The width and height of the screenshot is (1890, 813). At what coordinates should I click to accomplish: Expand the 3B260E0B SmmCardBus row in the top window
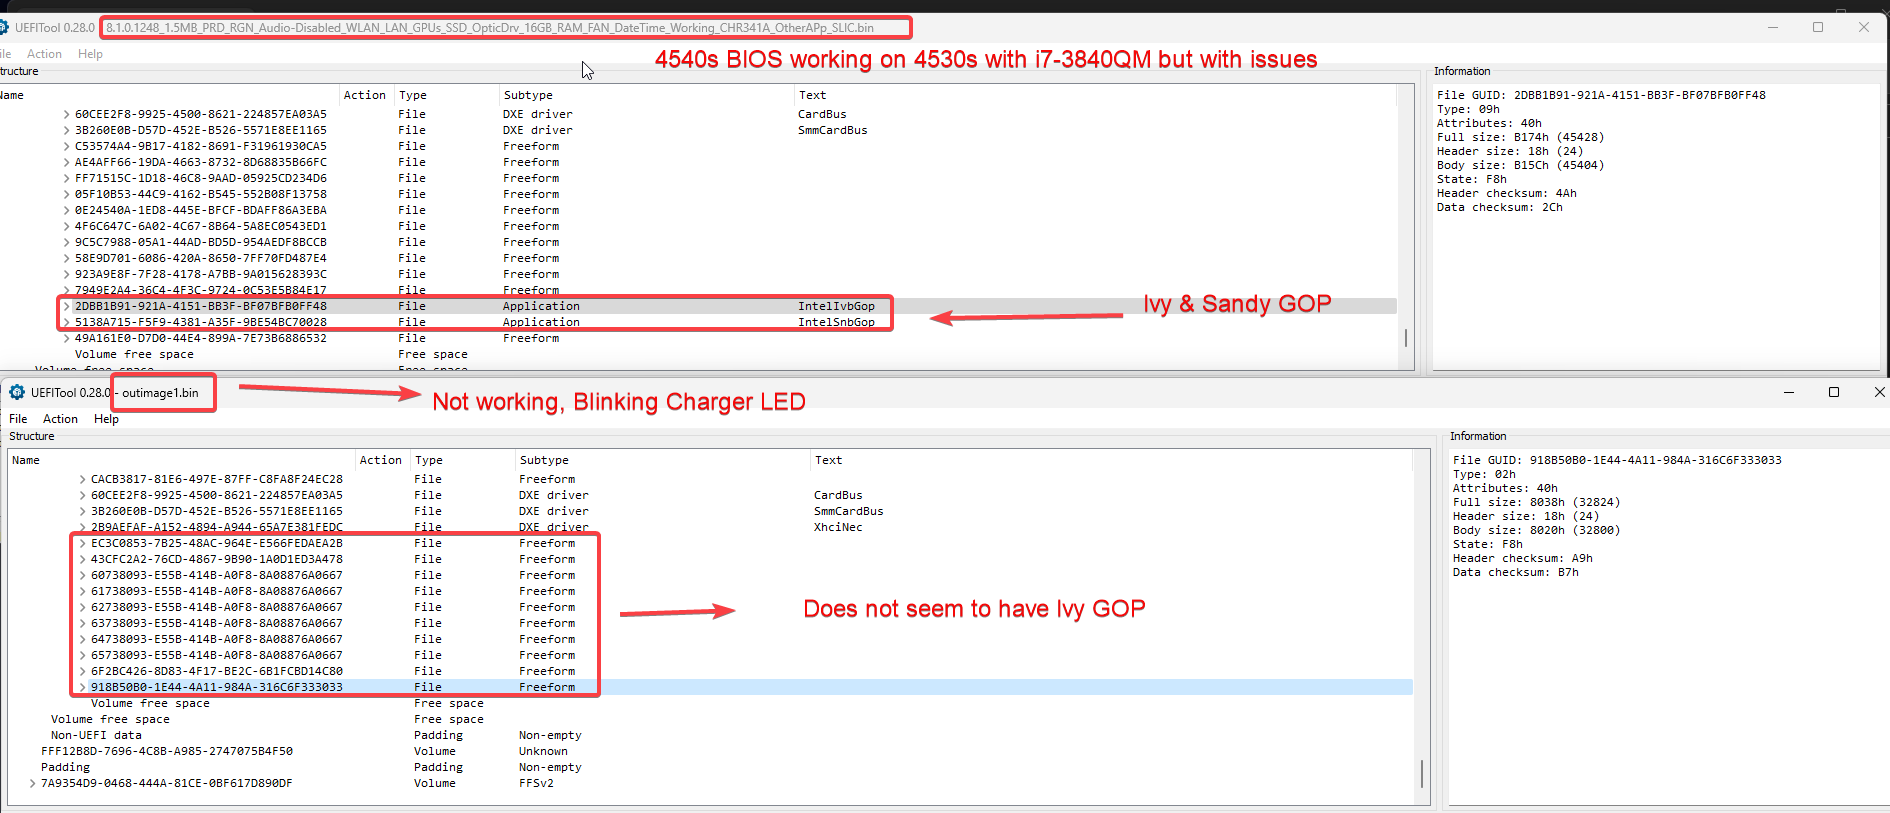coord(67,130)
